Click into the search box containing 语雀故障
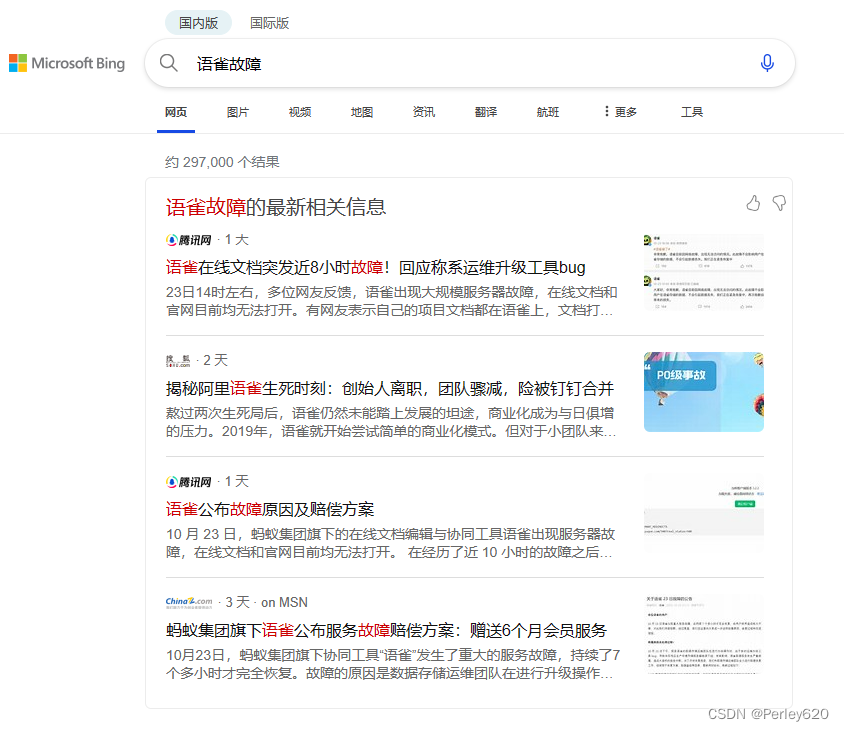Image resolution: width=844 pixels, height=731 pixels. pos(468,64)
